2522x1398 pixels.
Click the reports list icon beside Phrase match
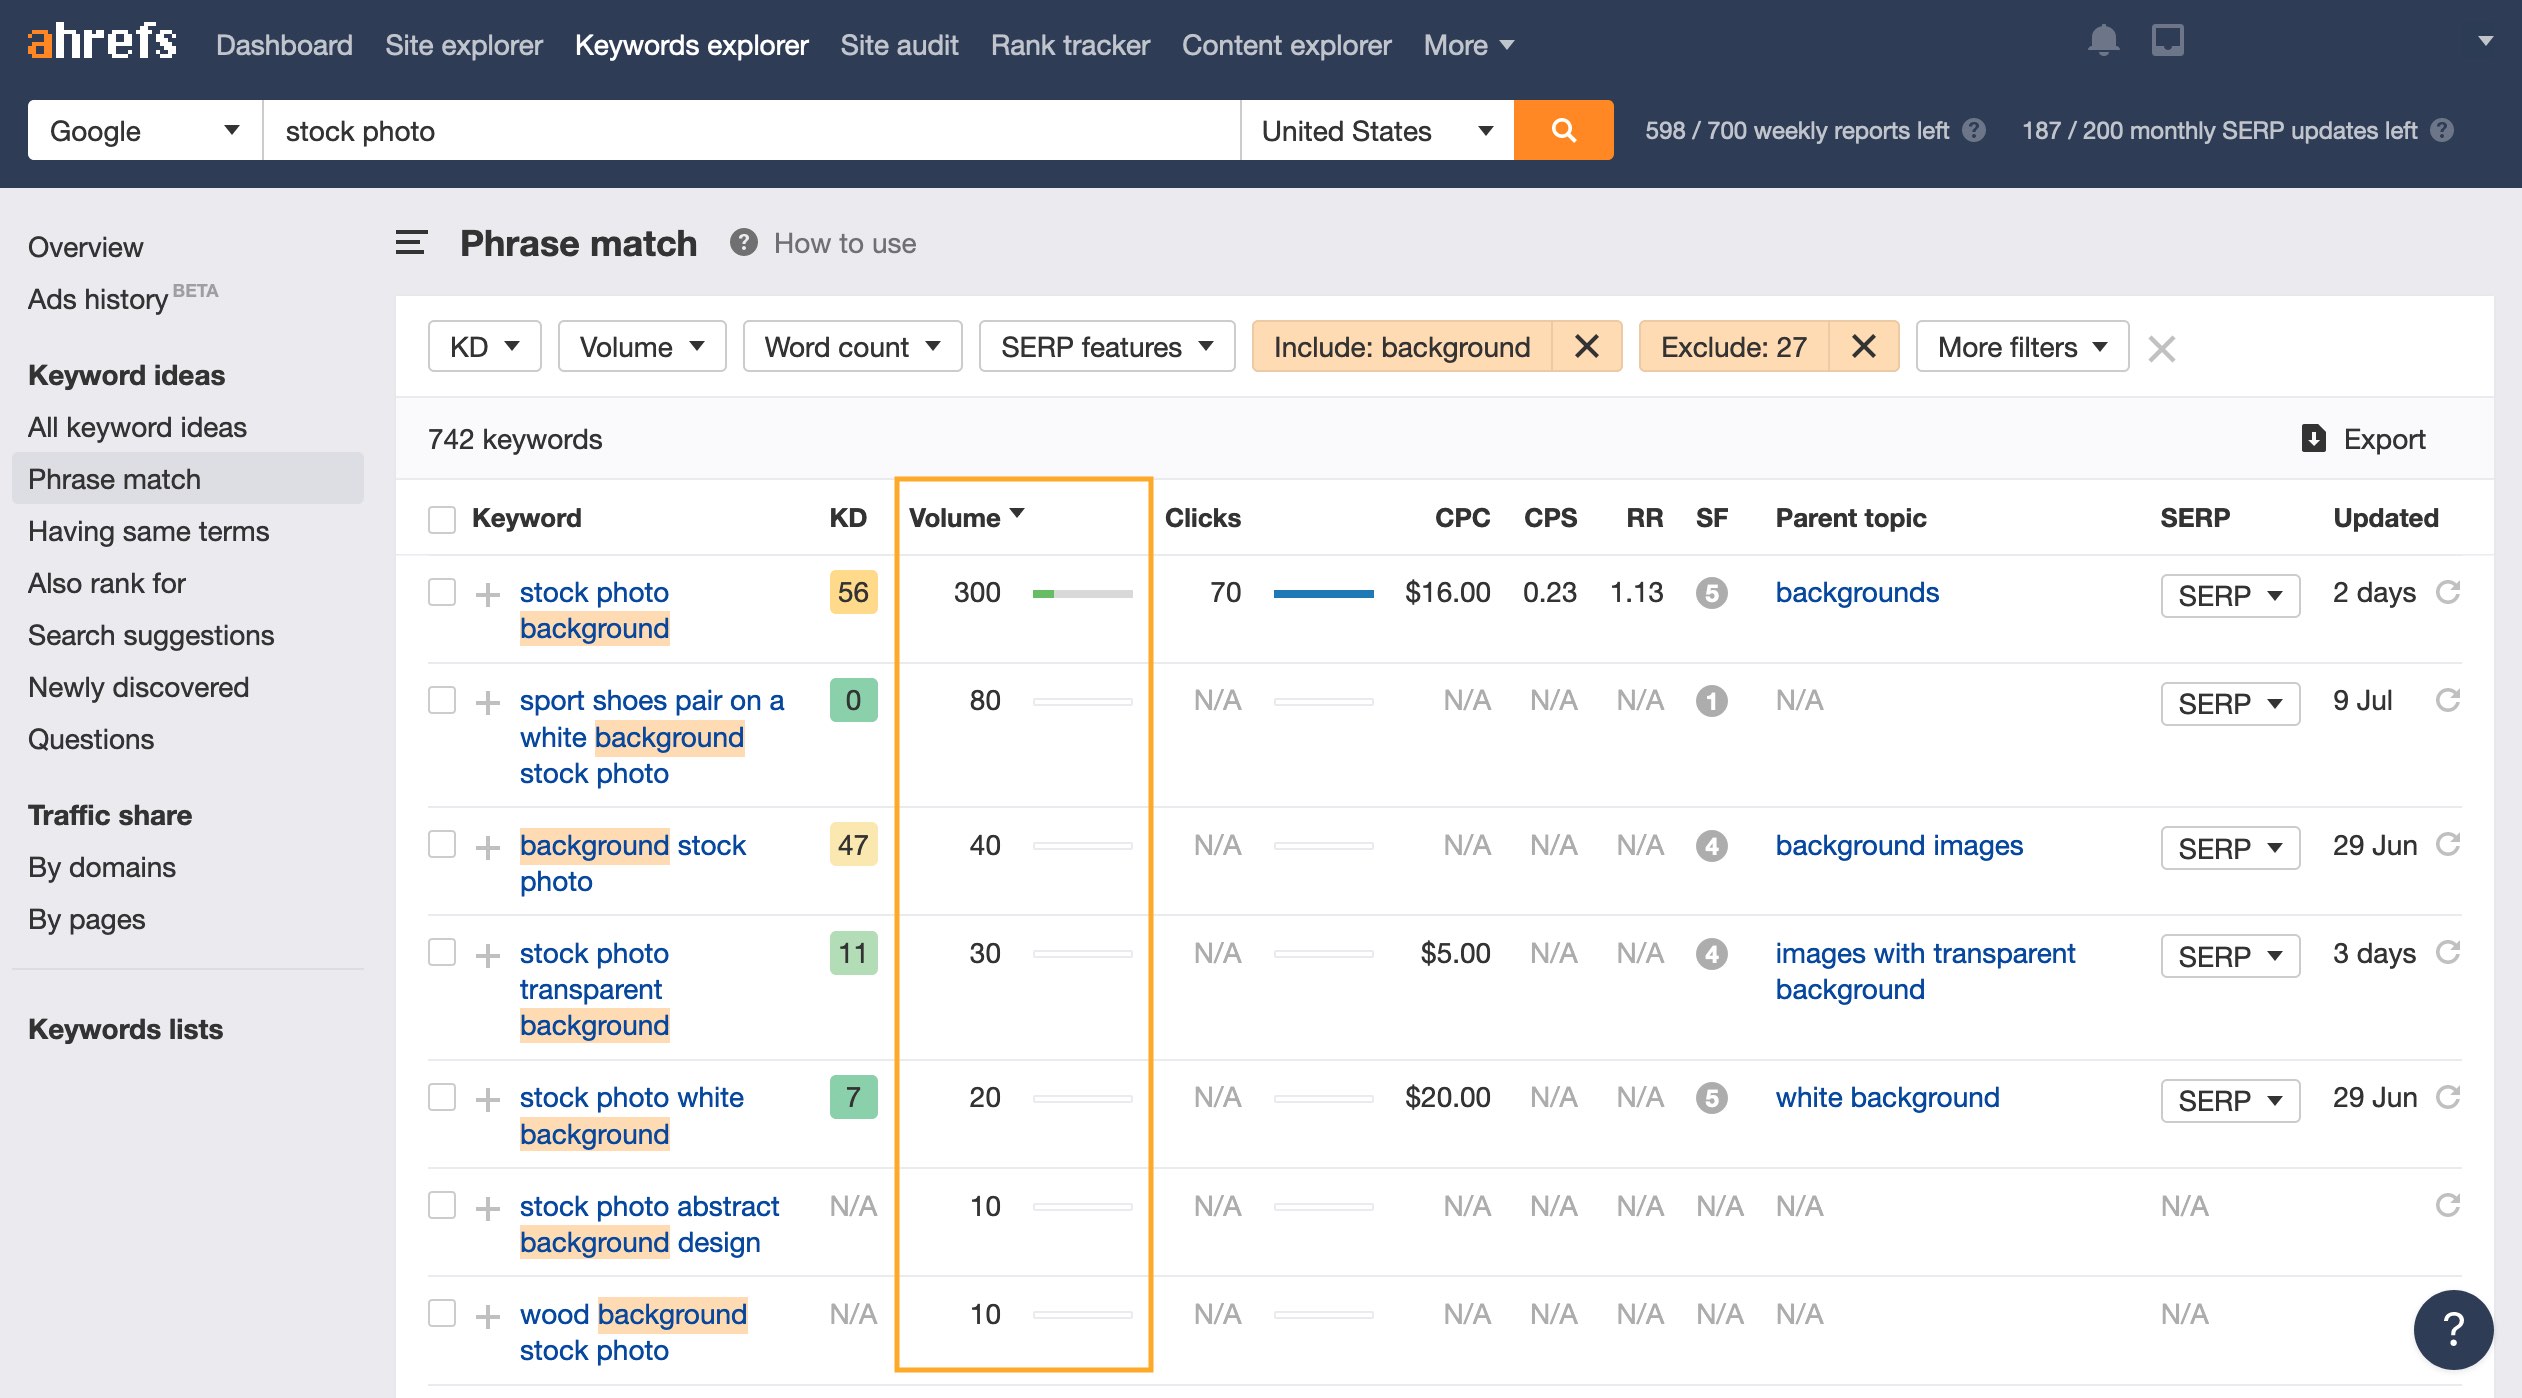click(x=411, y=243)
